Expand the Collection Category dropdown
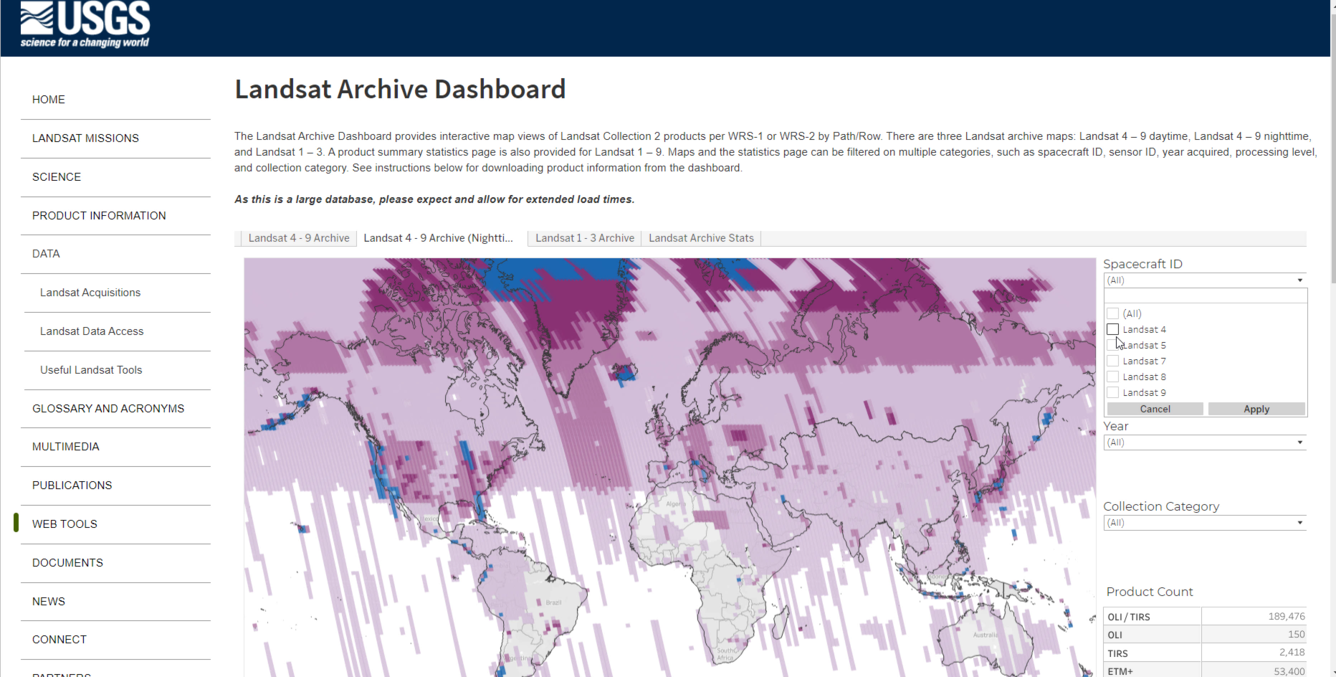Viewport: 1336px width, 677px height. [x=1205, y=523]
